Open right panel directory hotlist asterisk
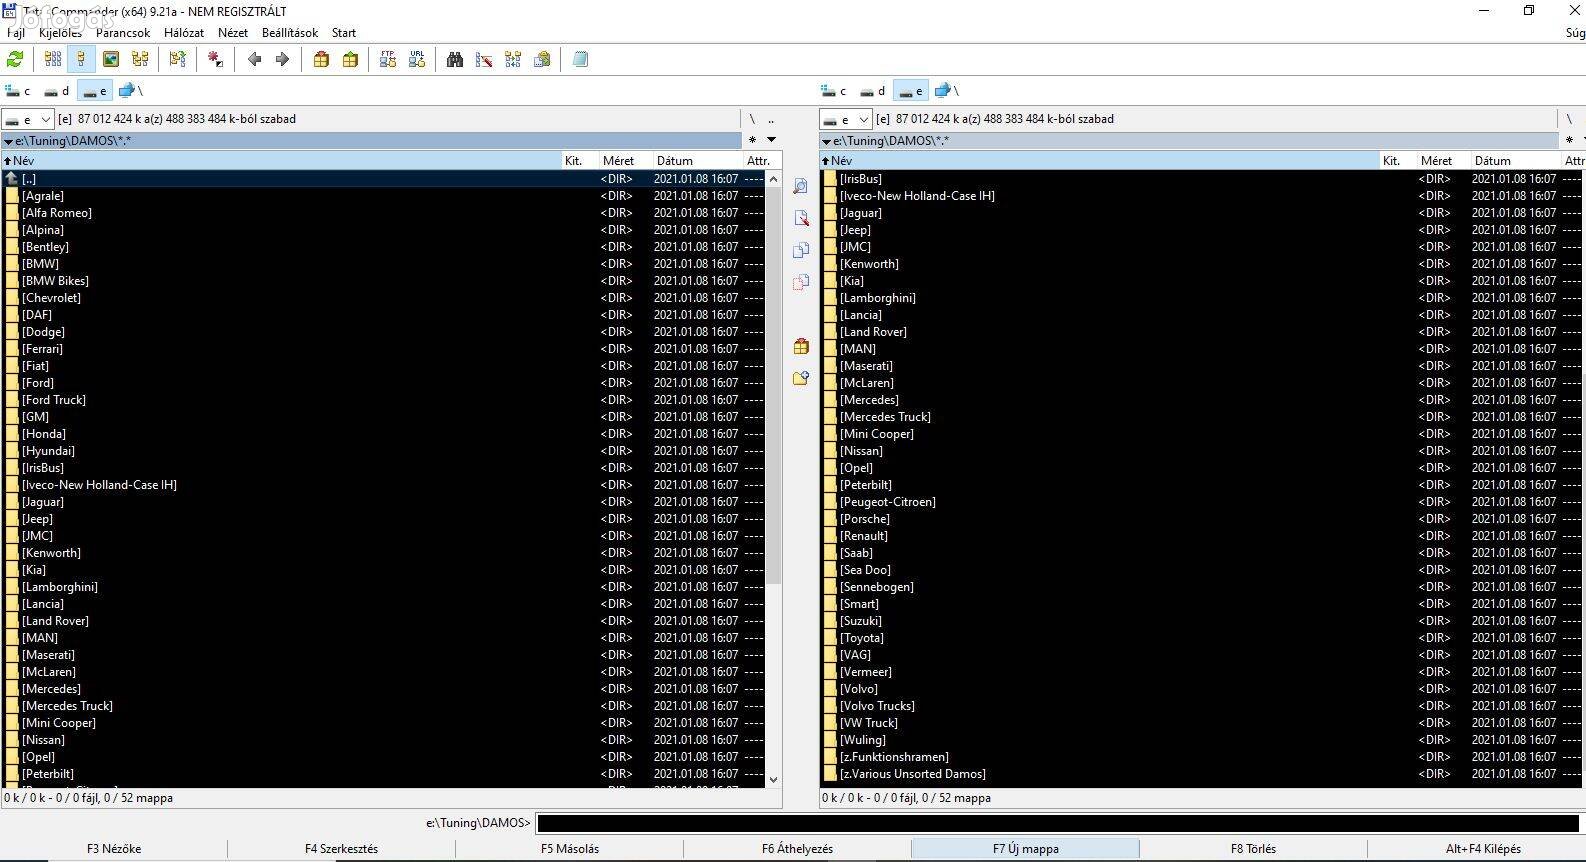This screenshot has width=1586, height=862. pos(1569,140)
